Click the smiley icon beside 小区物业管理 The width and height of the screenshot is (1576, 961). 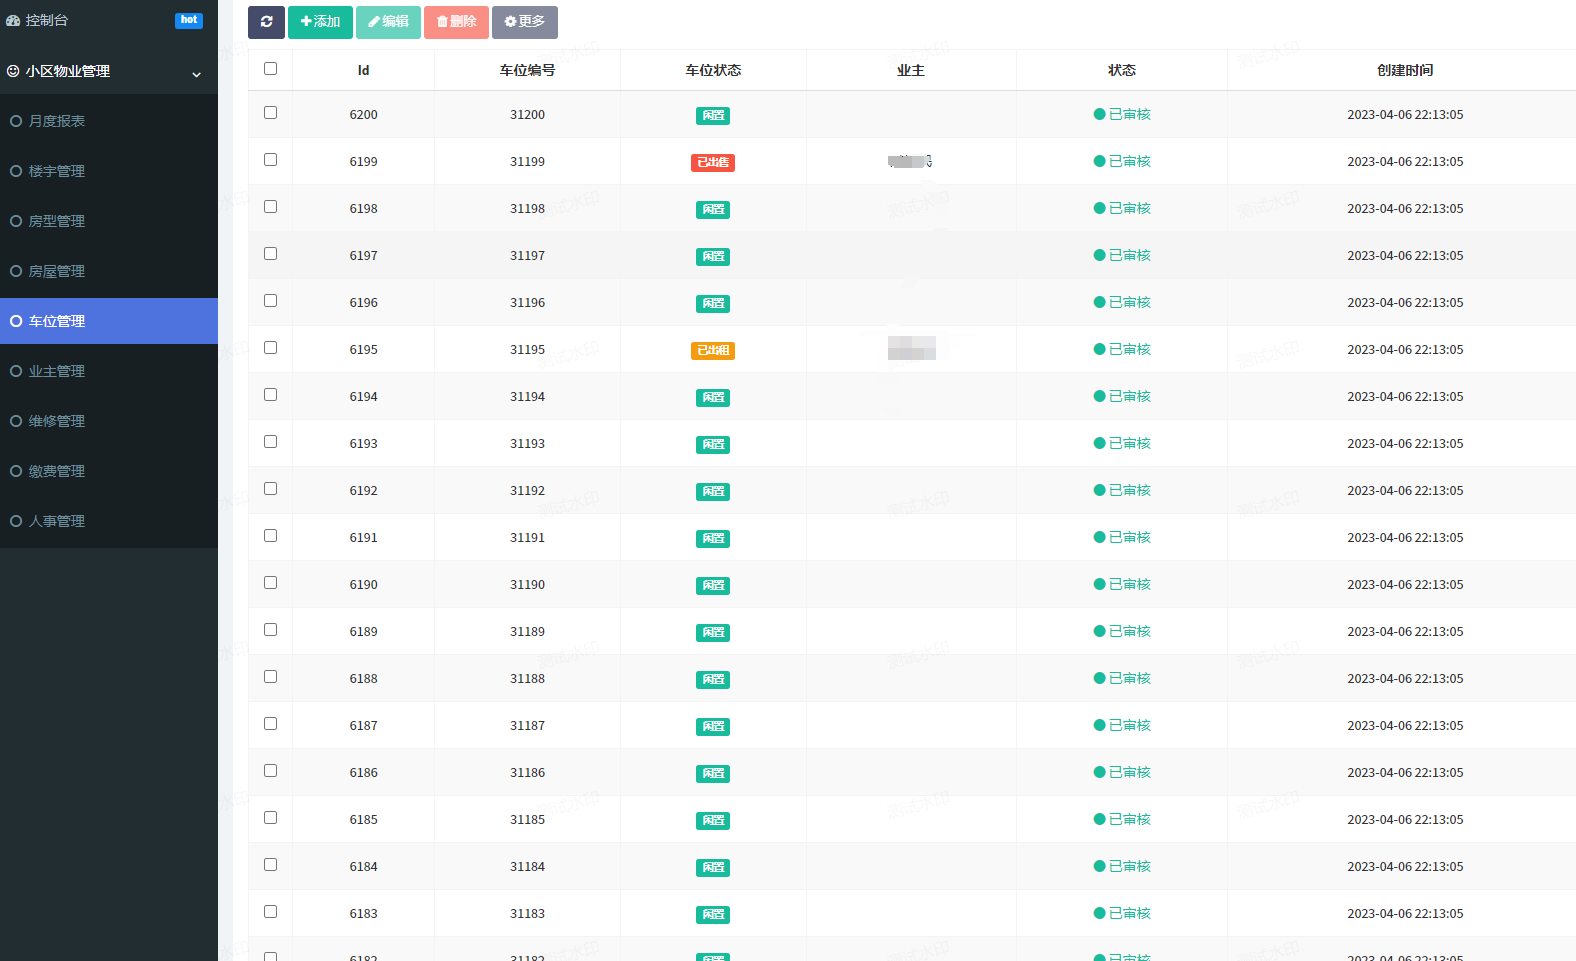click(x=13, y=71)
